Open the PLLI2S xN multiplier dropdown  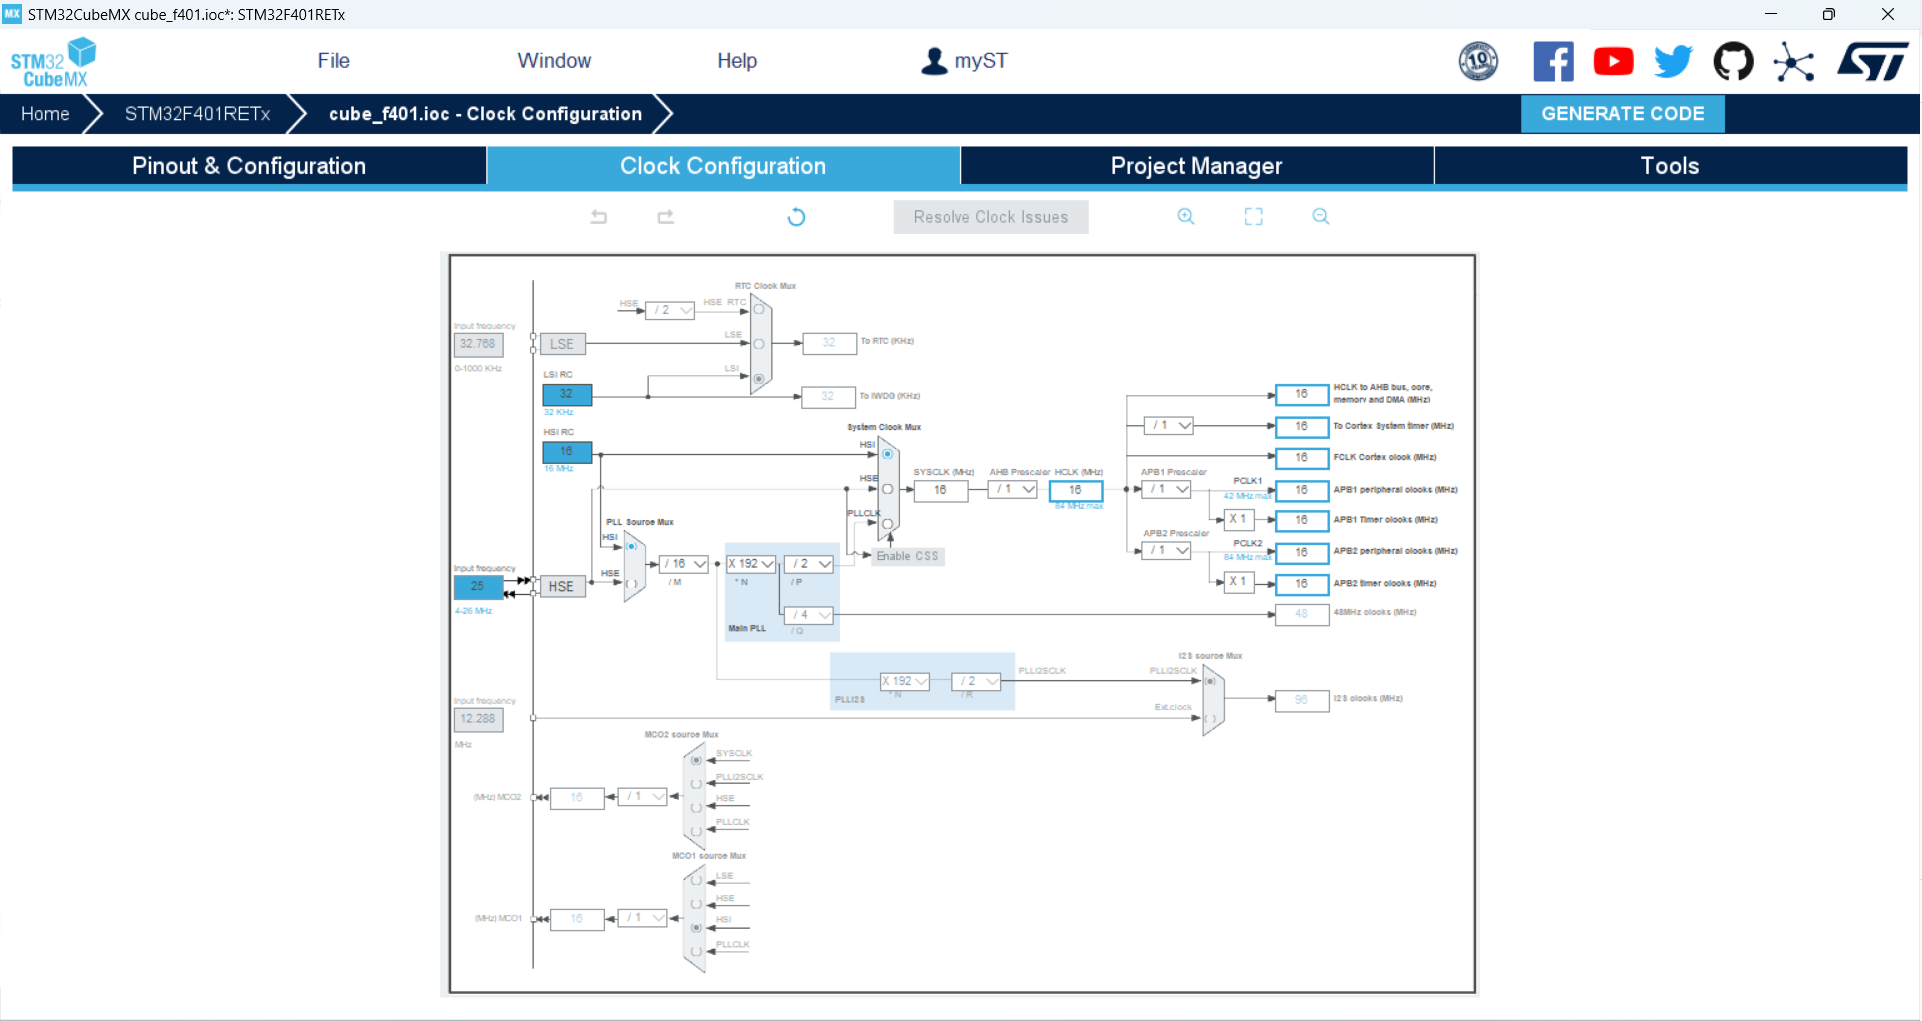[x=905, y=682]
